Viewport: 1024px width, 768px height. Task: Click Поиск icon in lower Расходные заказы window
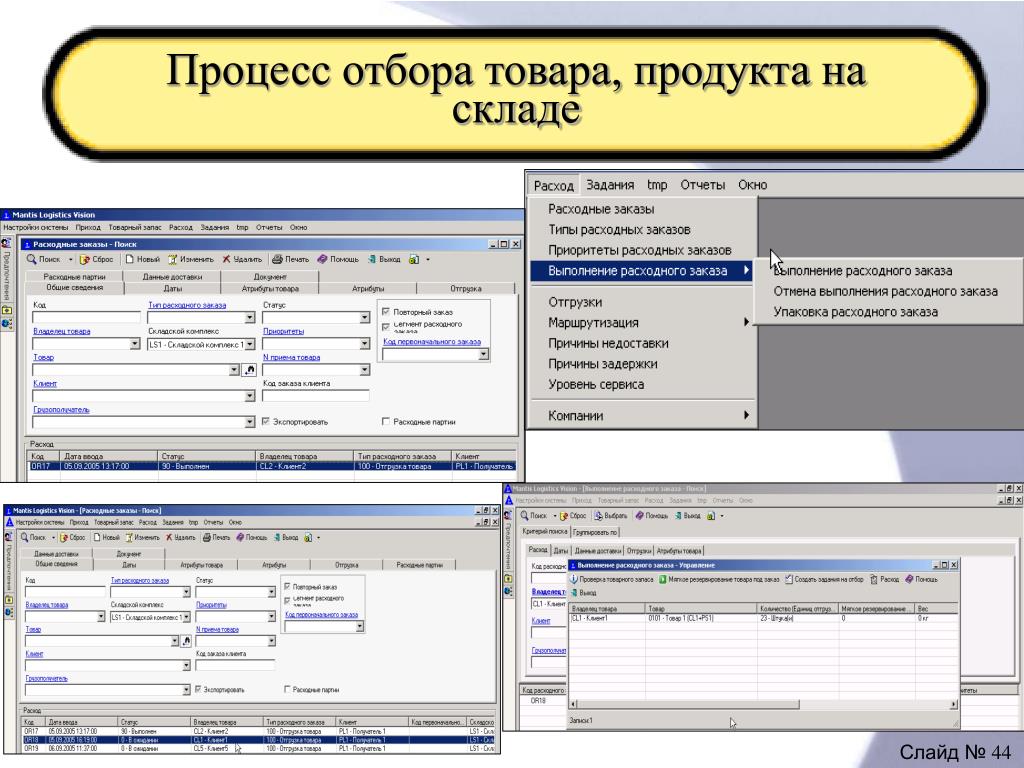tap(24, 537)
